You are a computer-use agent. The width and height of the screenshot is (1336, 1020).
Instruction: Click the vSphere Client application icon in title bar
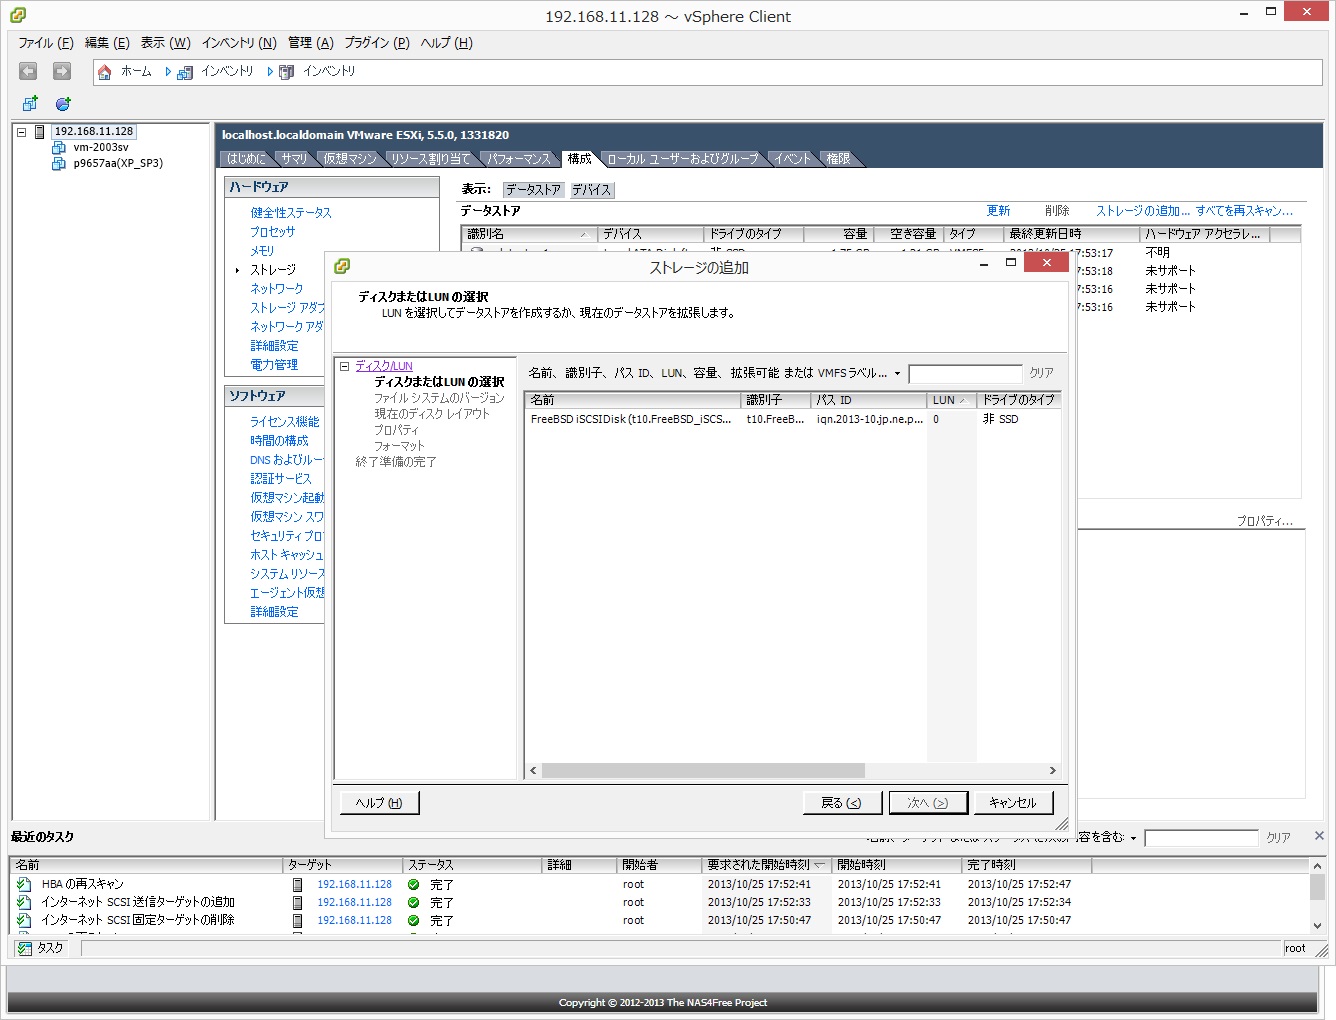tap(18, 15)
